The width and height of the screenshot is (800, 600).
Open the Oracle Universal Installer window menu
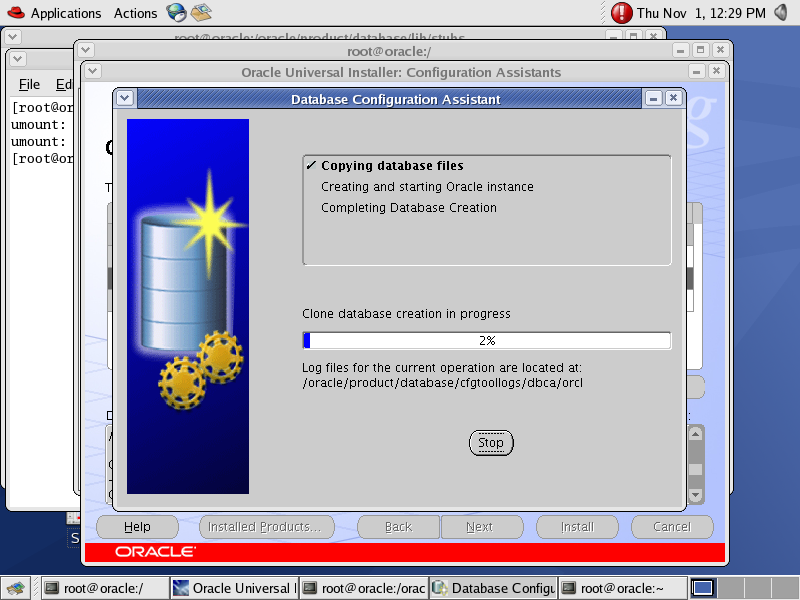click(x=93, y=72)
